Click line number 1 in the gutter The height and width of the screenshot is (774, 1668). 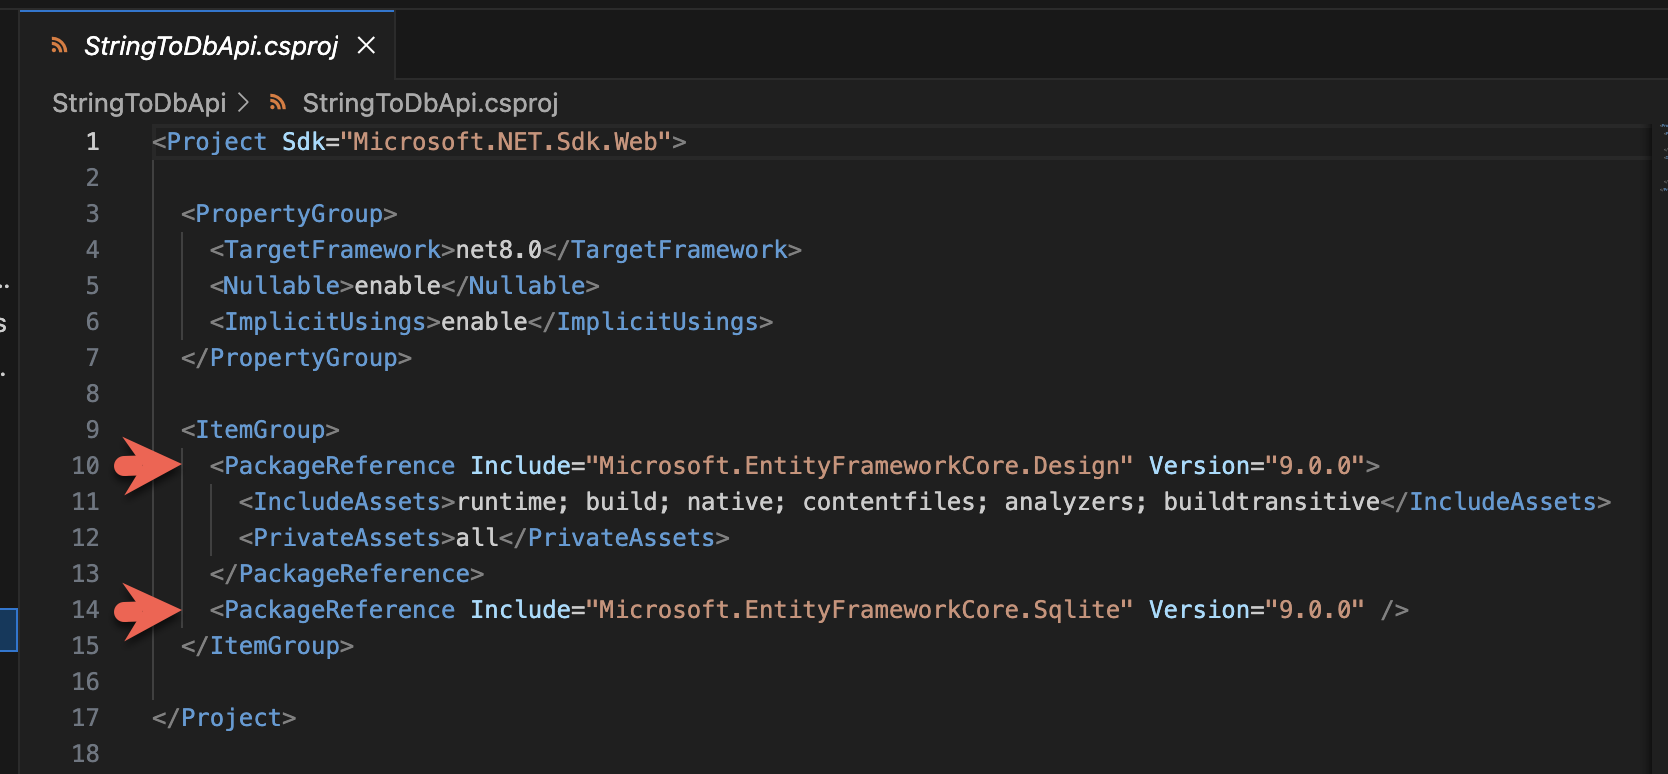(92, 142)
